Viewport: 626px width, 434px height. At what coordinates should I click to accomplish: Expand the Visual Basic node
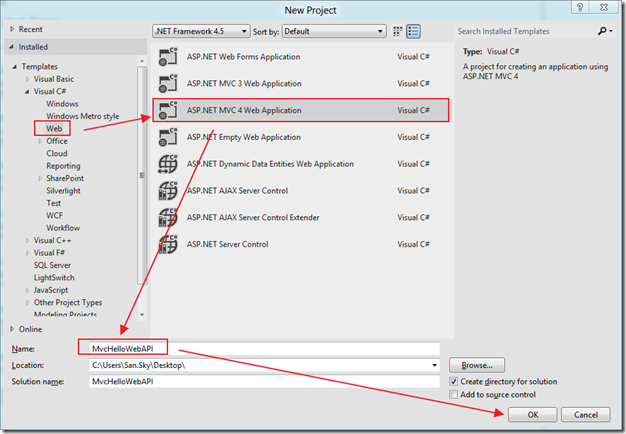pyautogui.click(x=28, y=79)
